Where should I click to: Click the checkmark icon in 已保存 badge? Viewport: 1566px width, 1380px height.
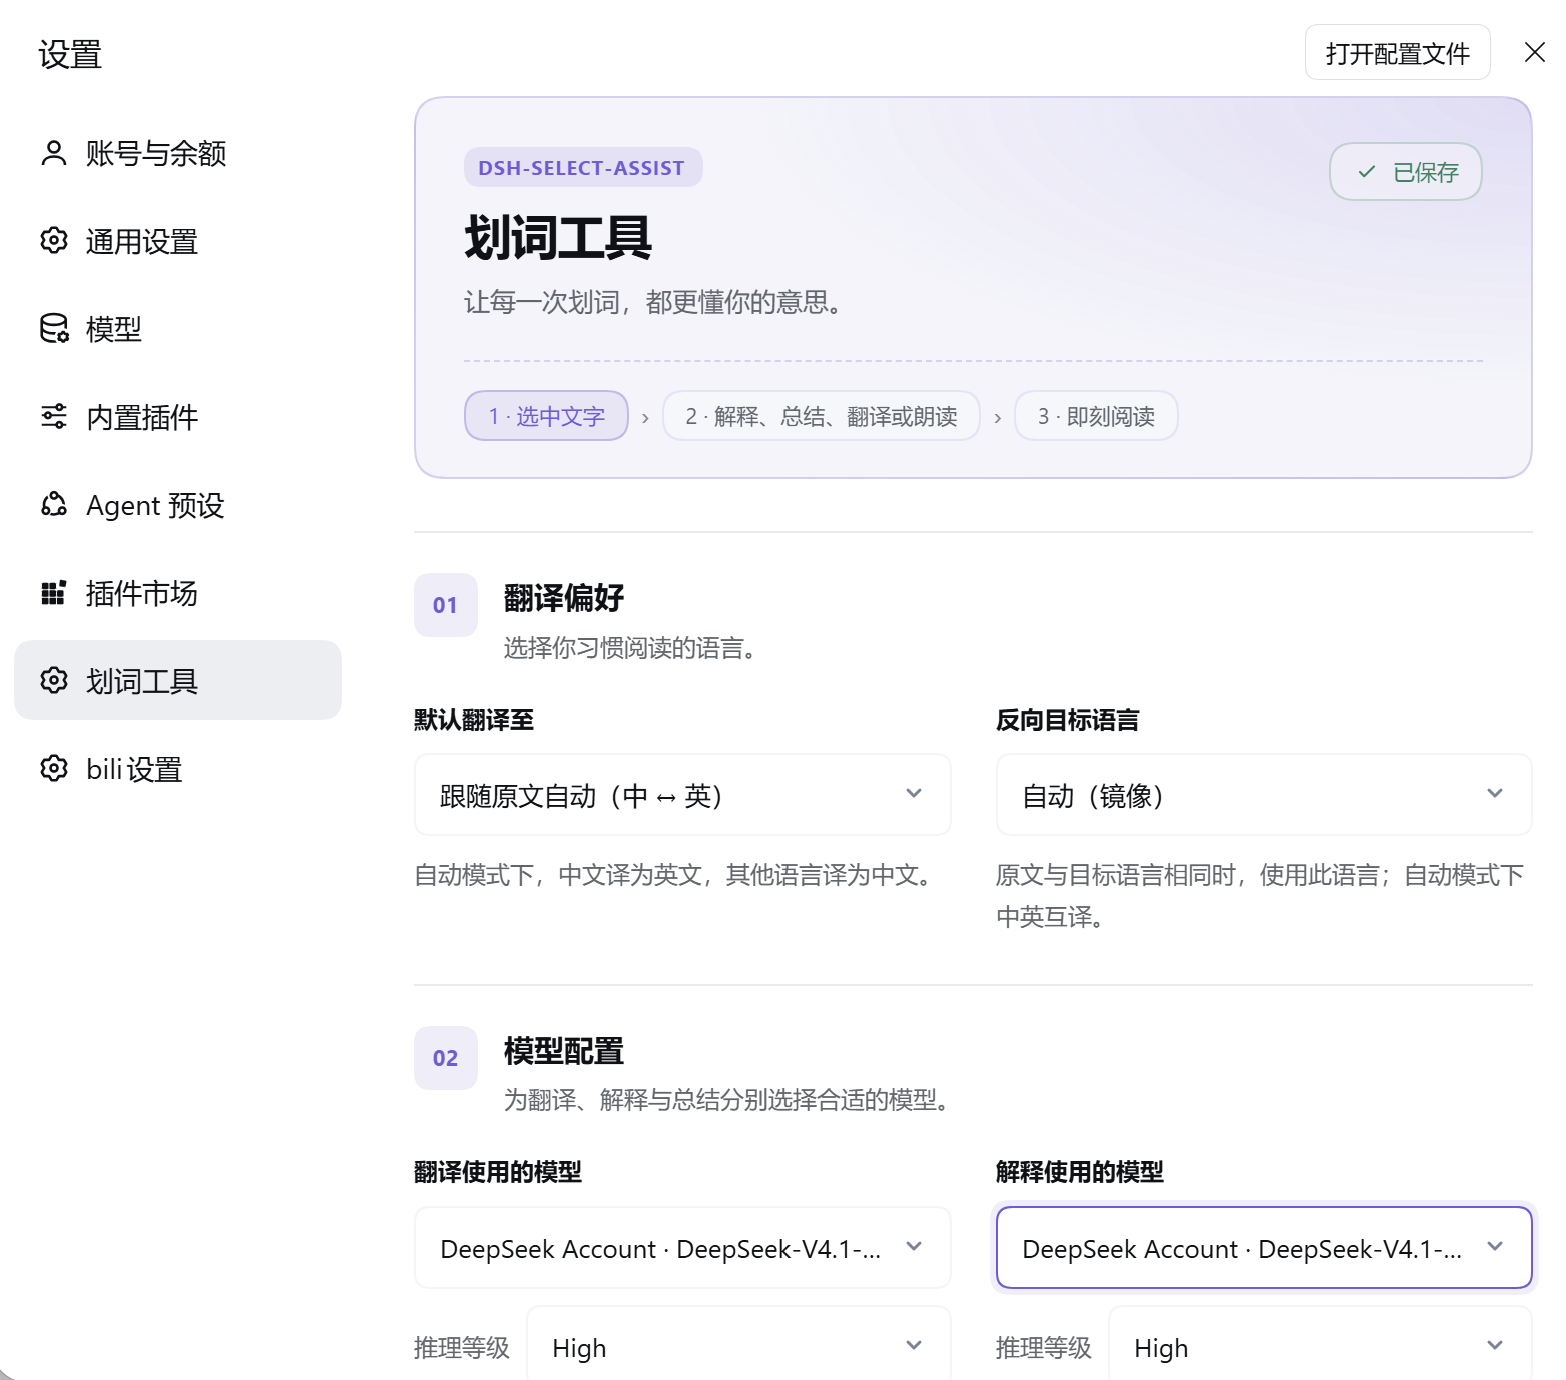coord(1367,172)
